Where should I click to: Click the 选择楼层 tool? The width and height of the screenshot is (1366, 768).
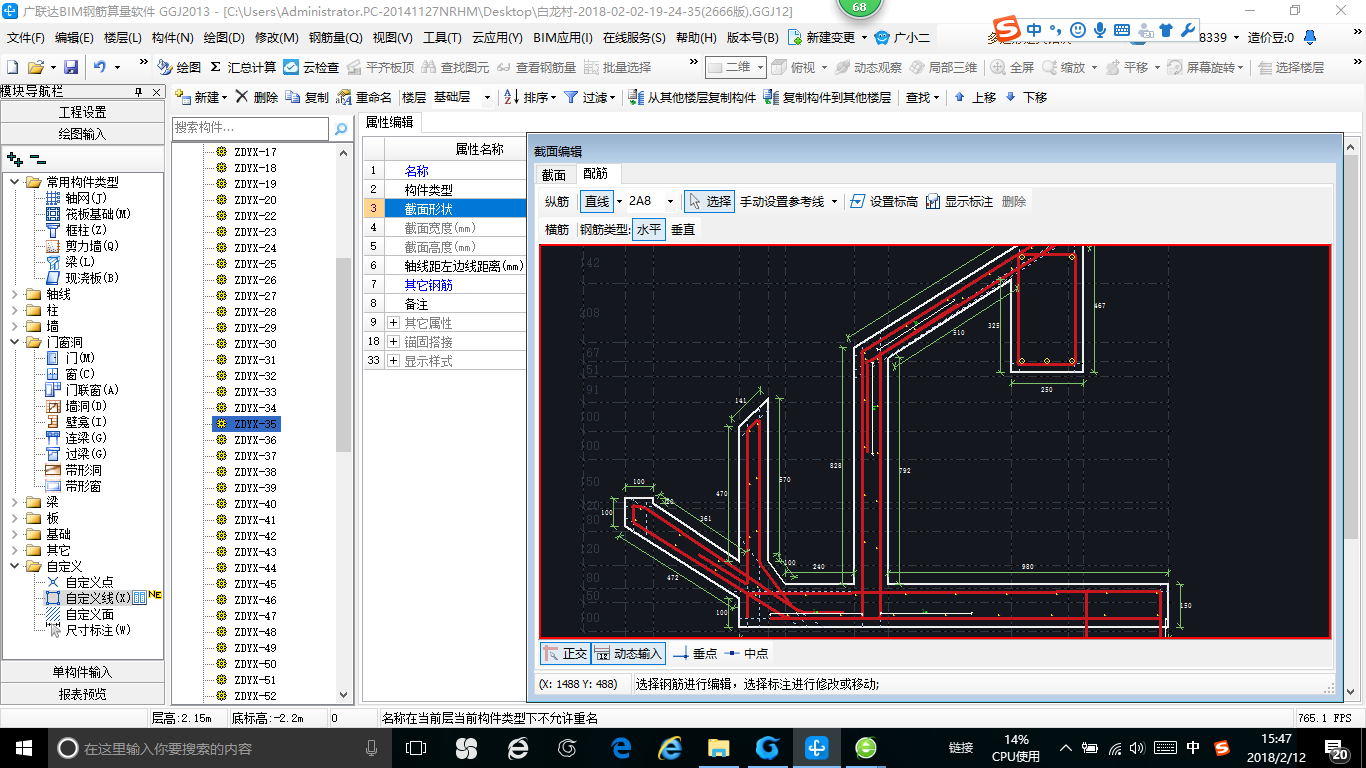(1291, 67)
